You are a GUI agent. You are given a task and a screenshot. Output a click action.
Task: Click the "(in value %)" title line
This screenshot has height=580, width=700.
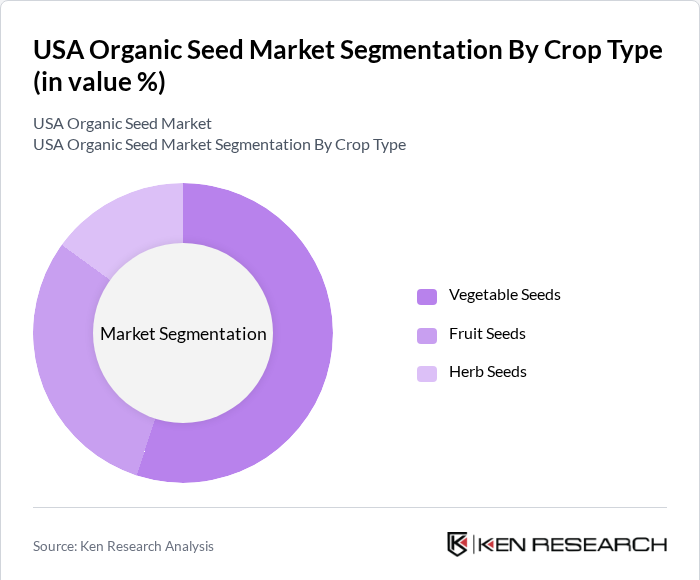coord(99,83)
